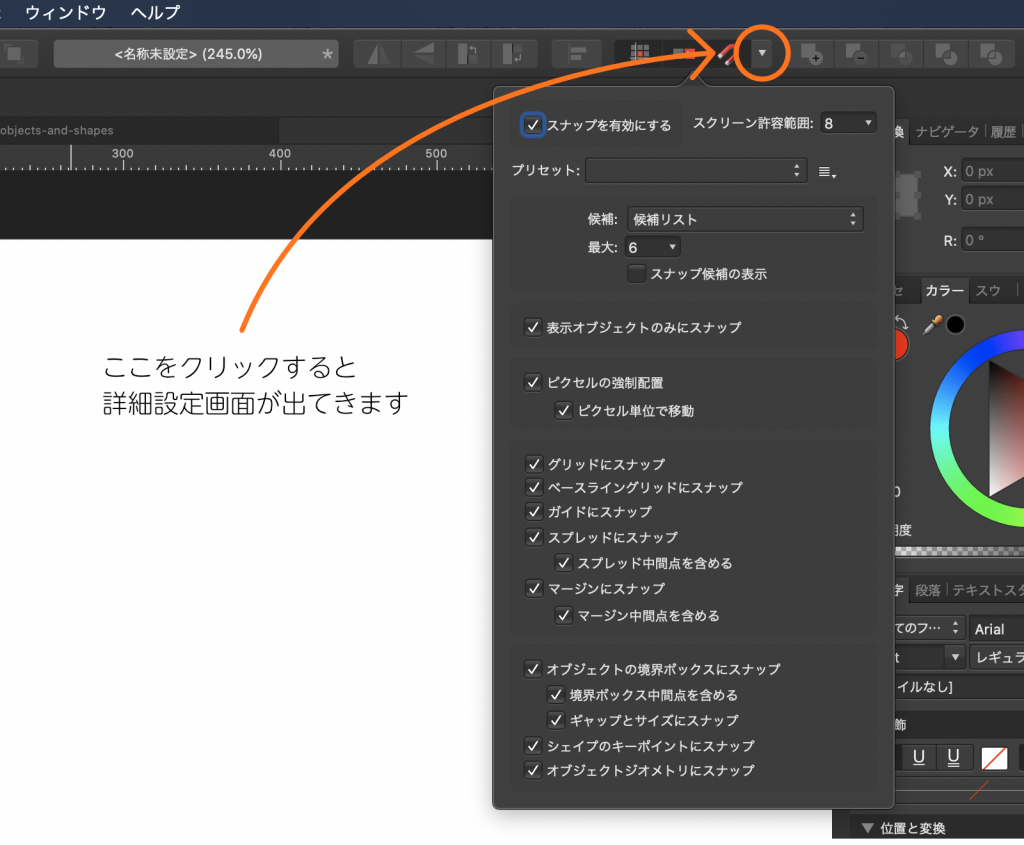
Task: Expand the プリセット dropdown menu
Action: pyautogui.click(x=695, y=170)
